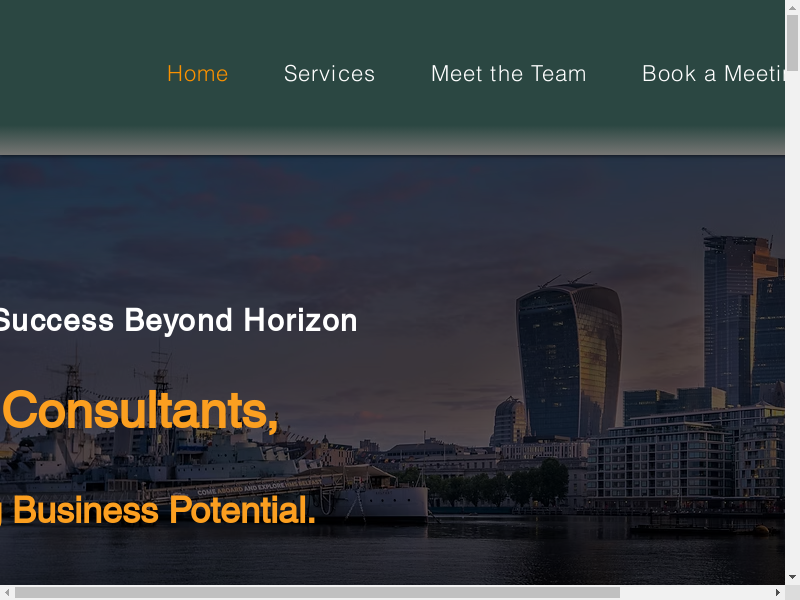Click the Come Aboard gangway banner
Image resolution: width=800 pixels, height=600 pixels.
point(259,487)
